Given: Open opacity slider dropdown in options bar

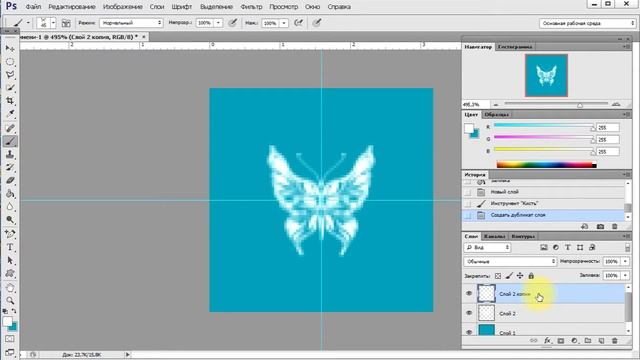Looking at the screenshot, I should point(218,23).
